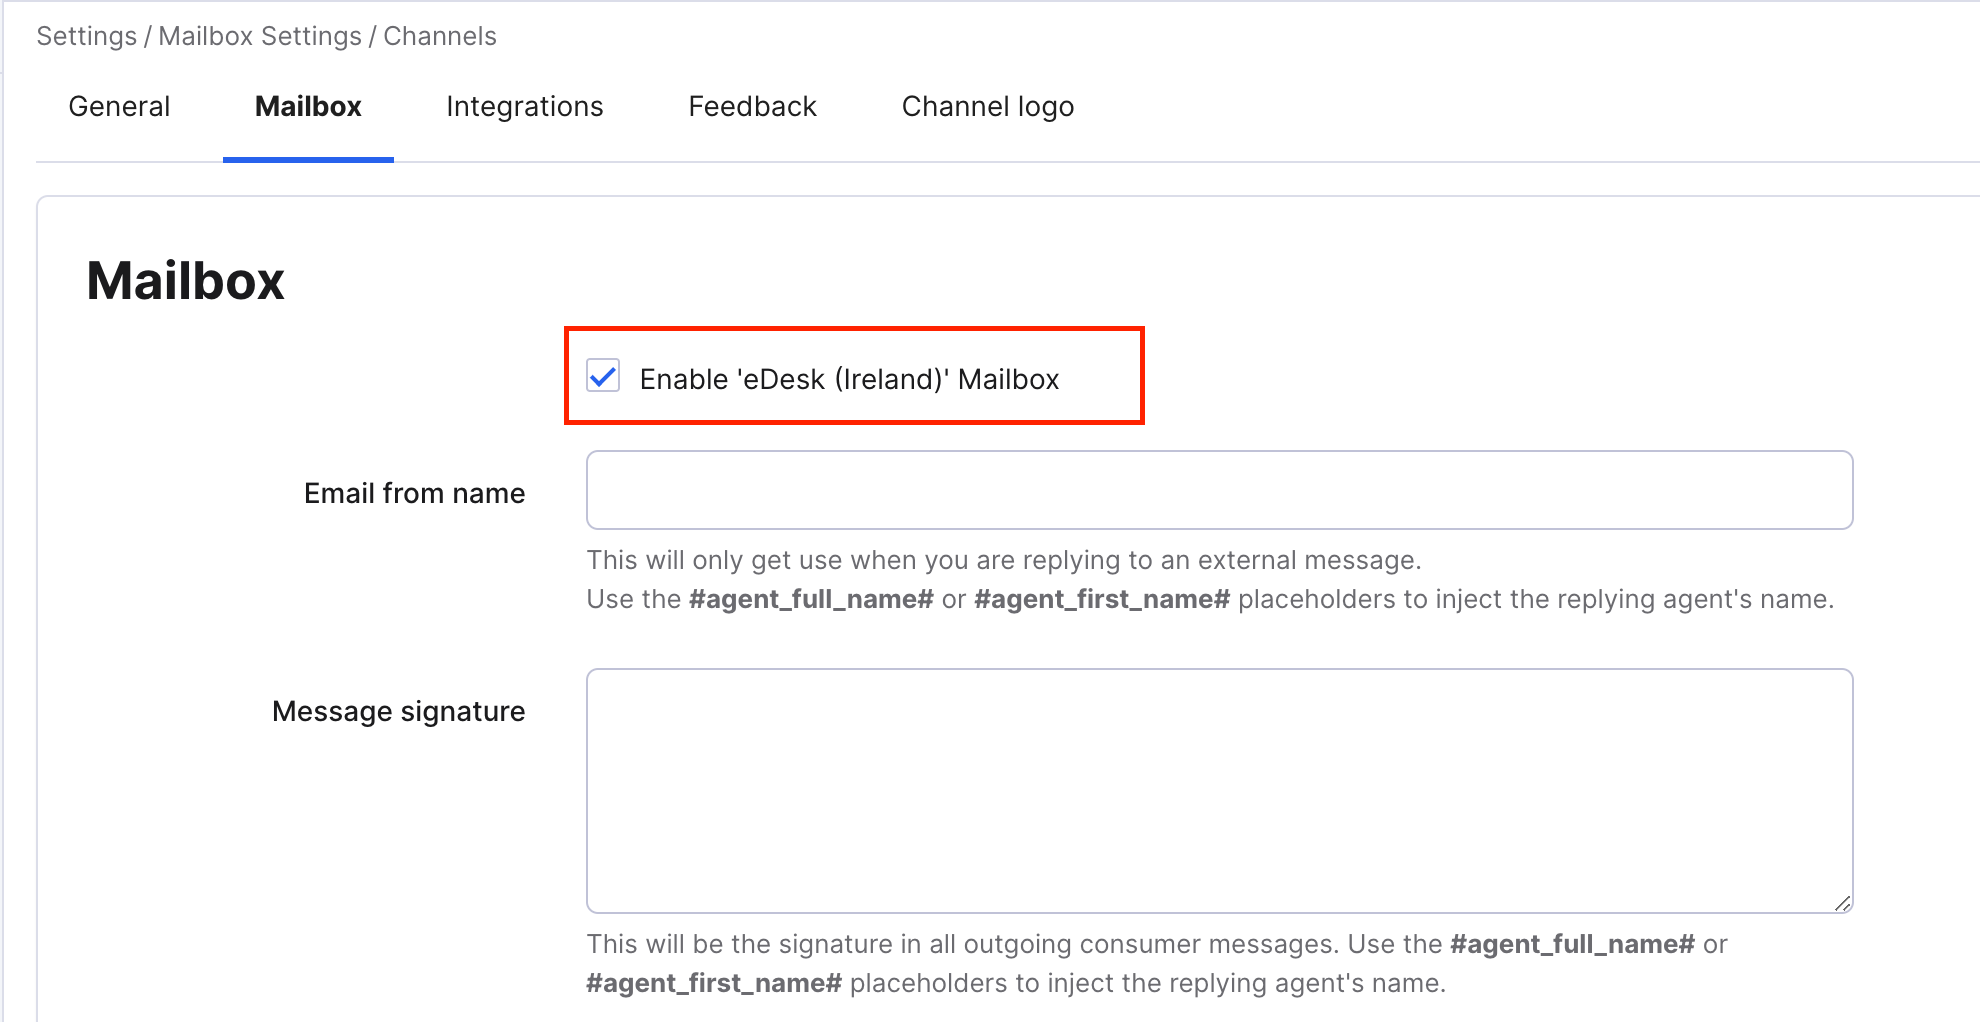Click #agent_first_name# in the signature hint

click(x=714, y=983)
